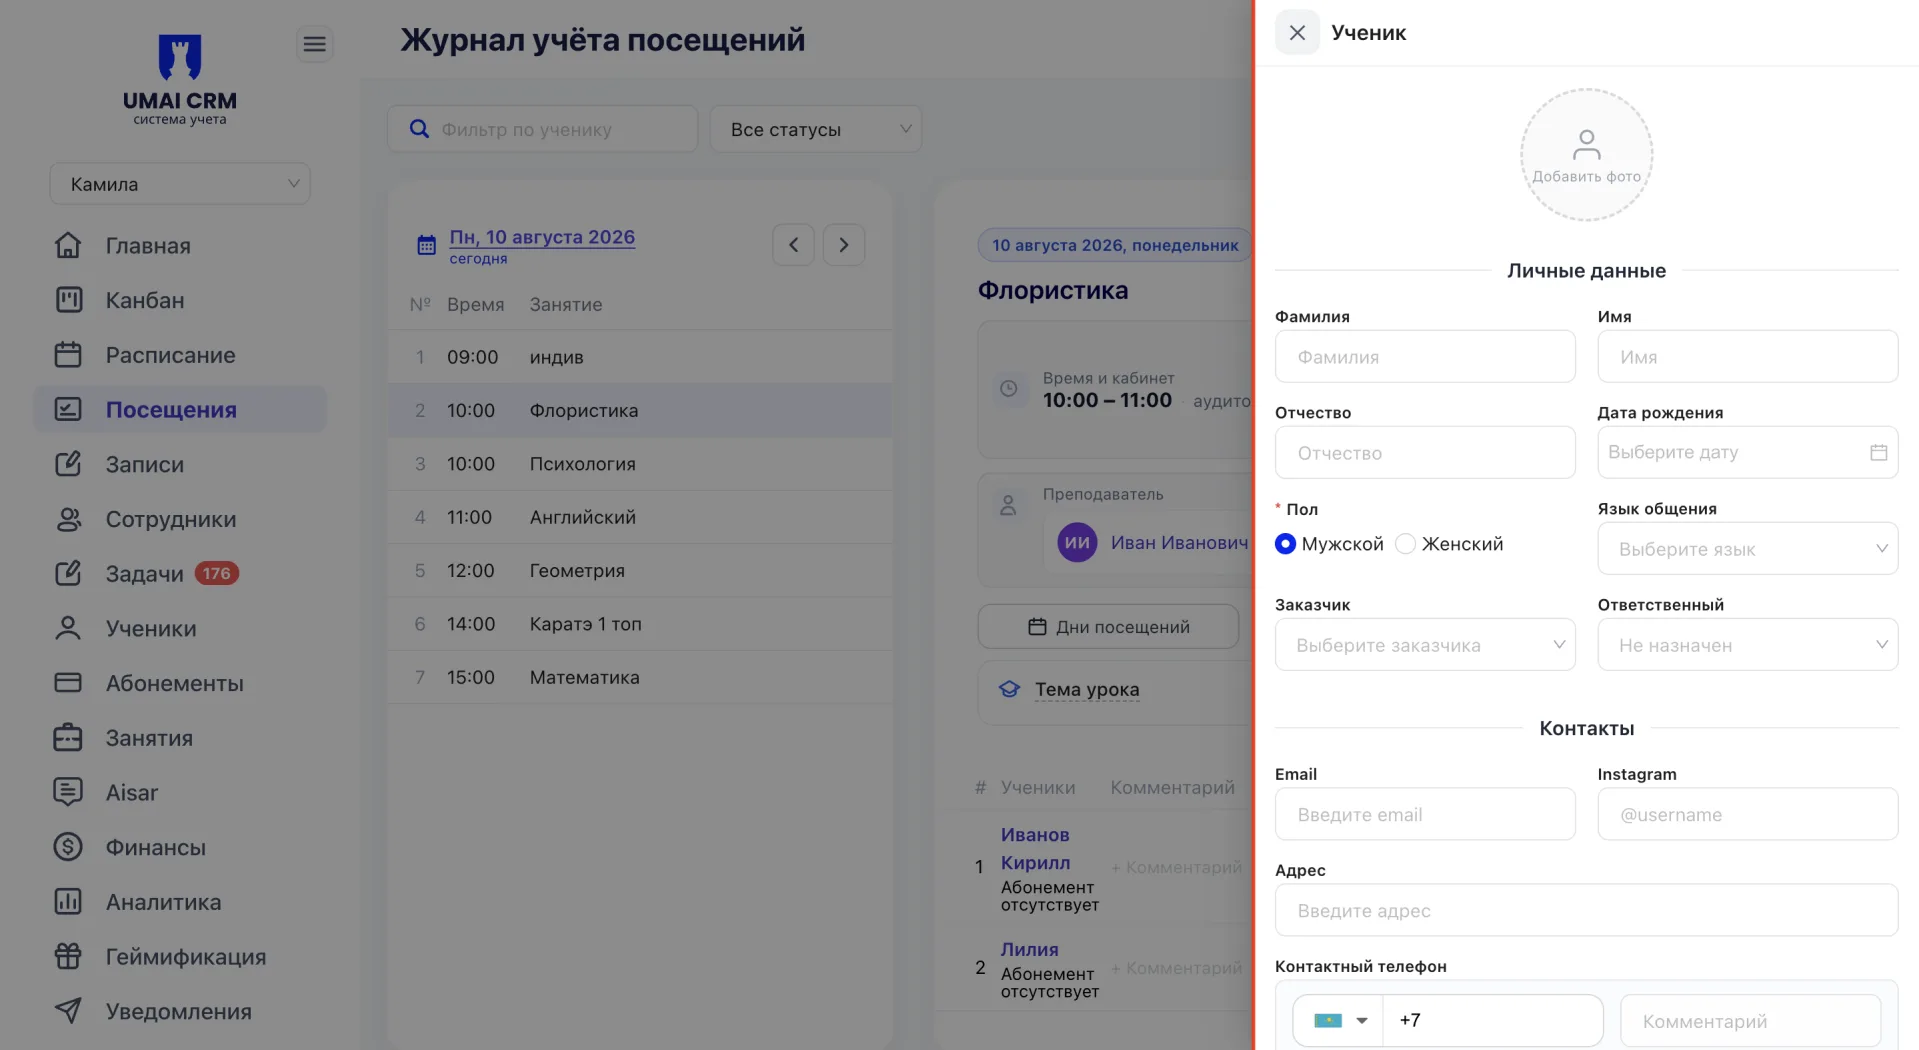The height and width of the screenshot is (1050, 1919).
Task: Click the Записи edit icon
Action: (68, 464)
